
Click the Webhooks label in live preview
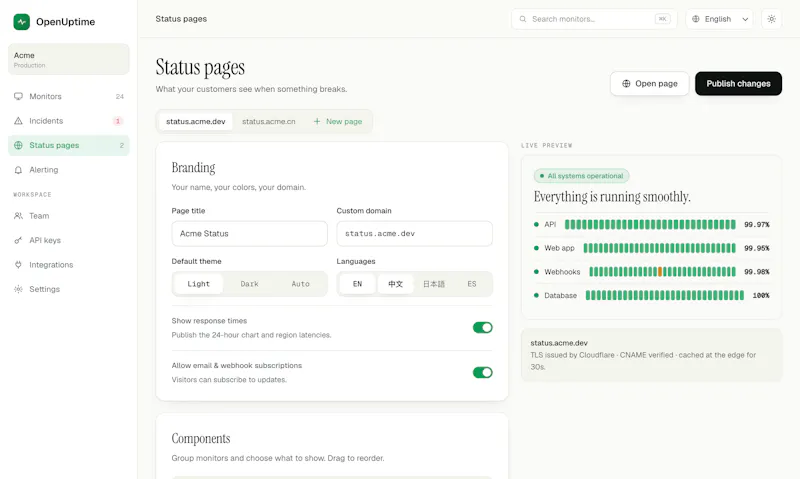click(x=562, y=272)
